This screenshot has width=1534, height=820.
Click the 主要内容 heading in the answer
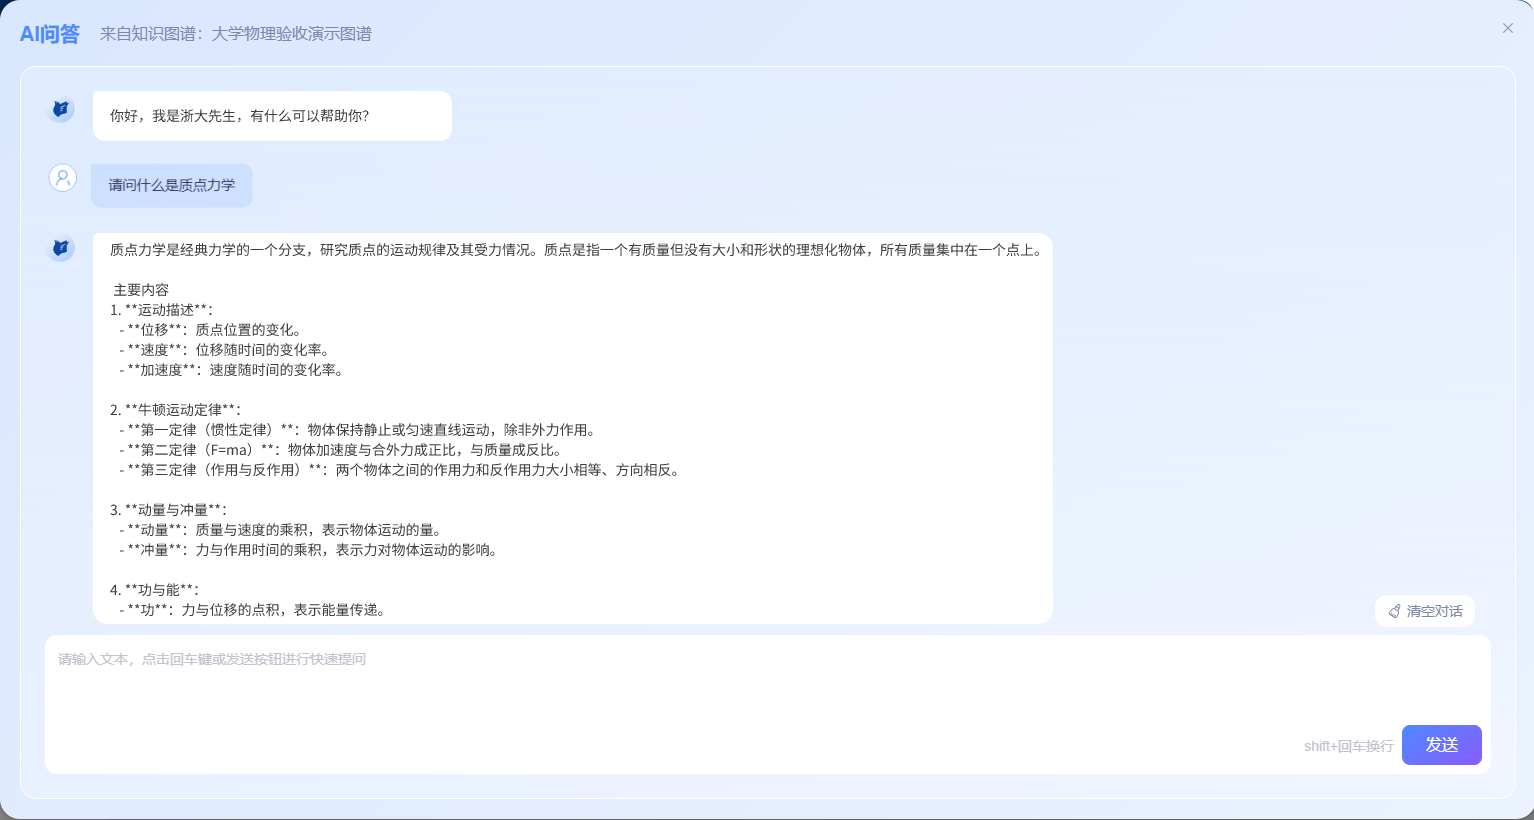coord(141,290)
